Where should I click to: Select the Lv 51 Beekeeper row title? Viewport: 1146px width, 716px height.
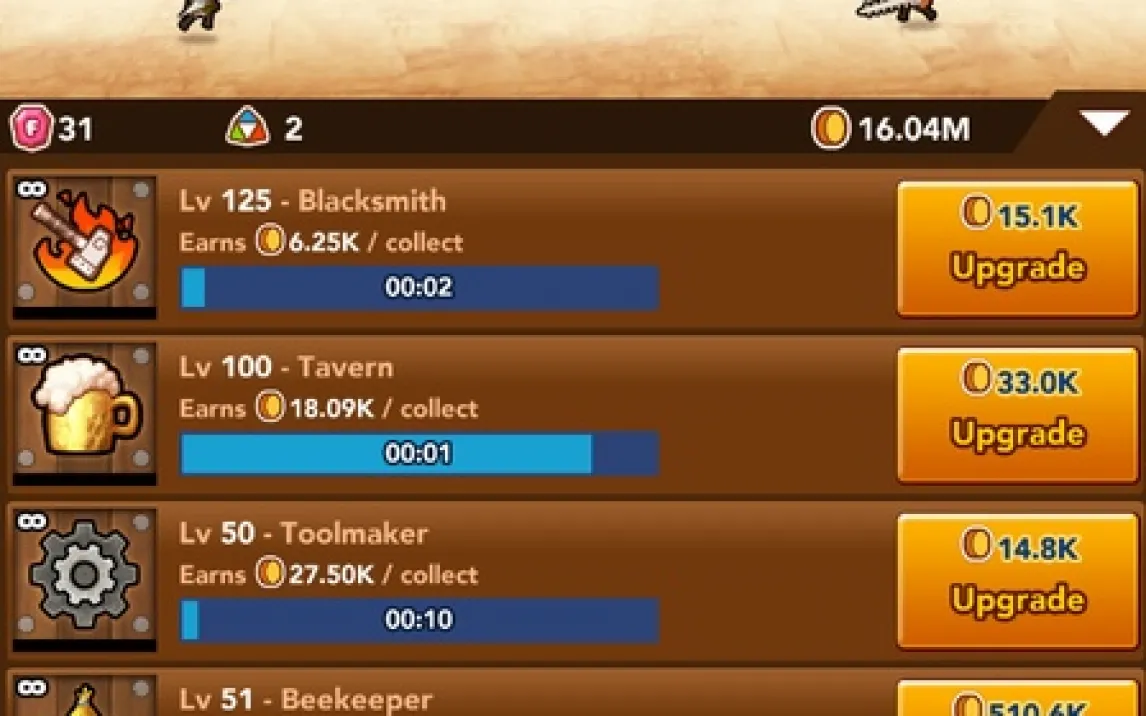click(x=306, y=699)
